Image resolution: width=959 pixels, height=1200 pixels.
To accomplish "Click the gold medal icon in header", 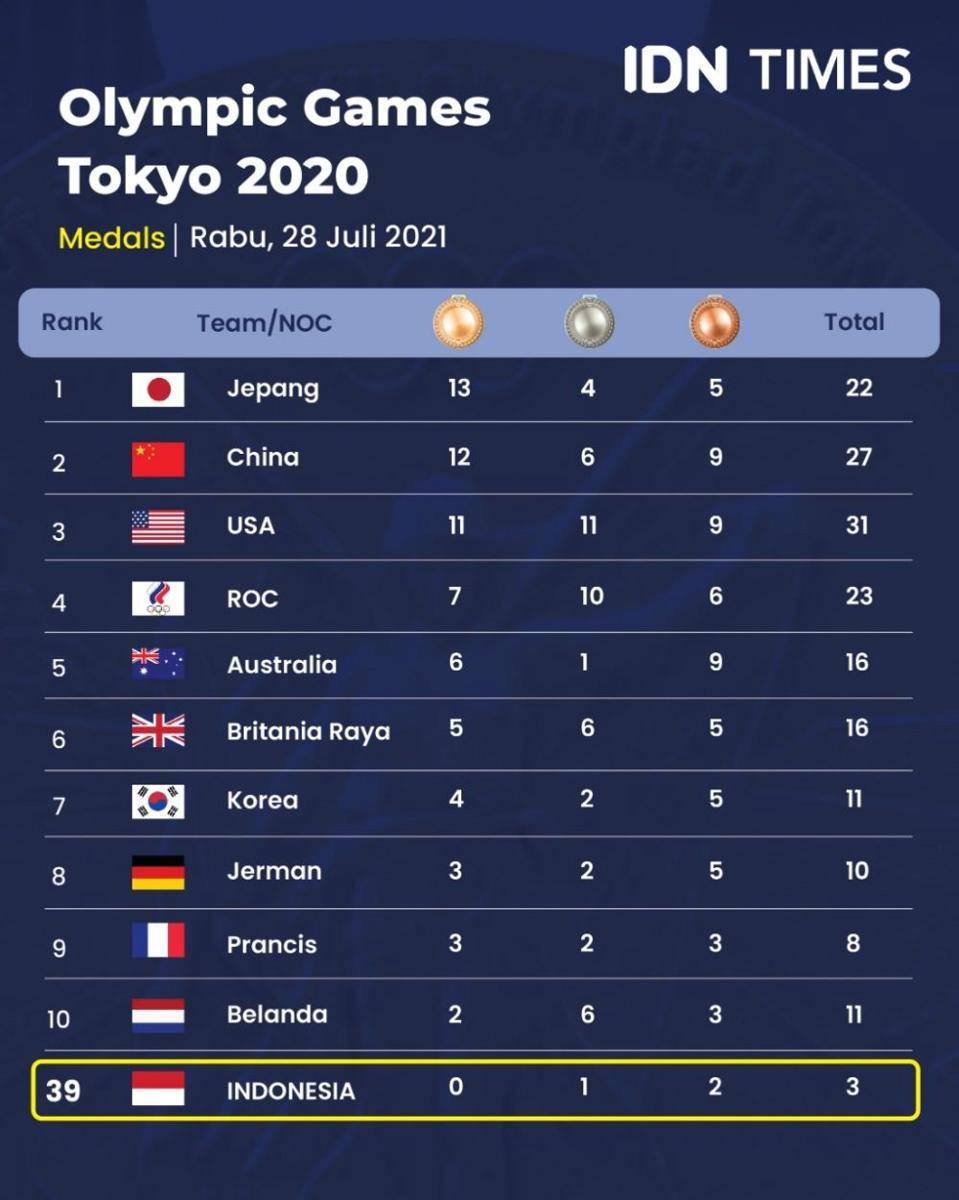I will [x=458, y=322].
